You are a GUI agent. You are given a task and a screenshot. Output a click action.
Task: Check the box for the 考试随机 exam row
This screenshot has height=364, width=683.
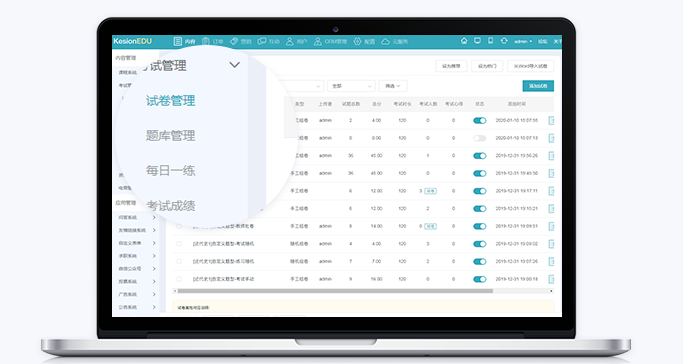179,244
